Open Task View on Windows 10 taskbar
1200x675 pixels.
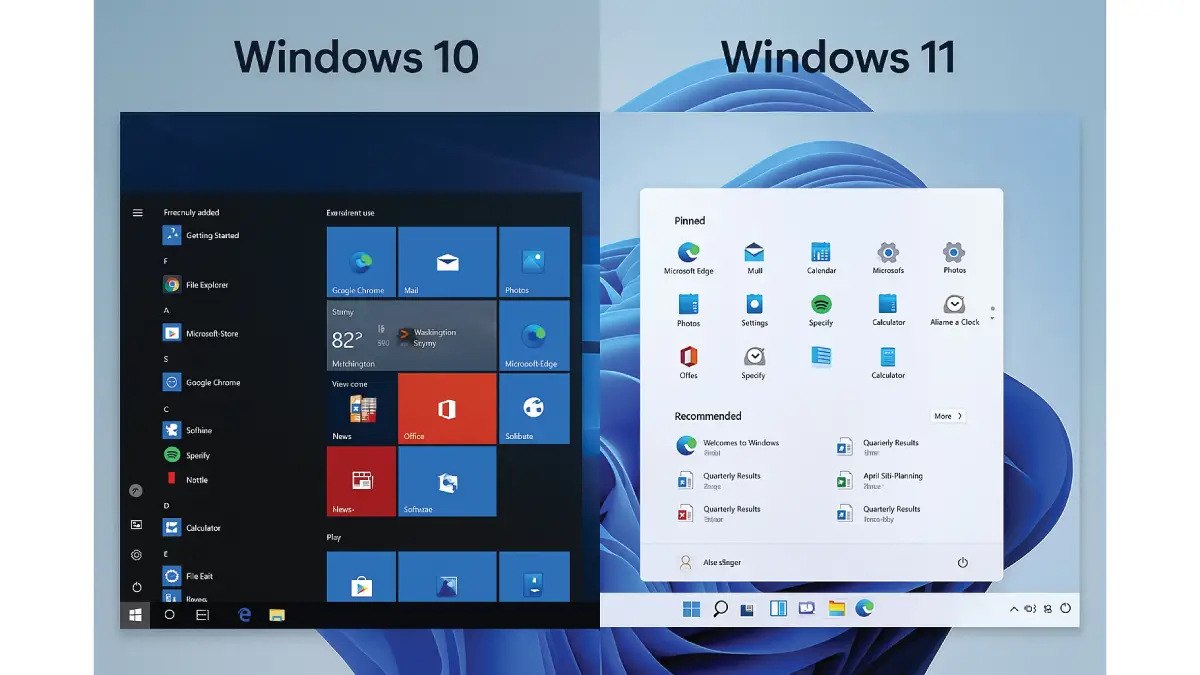pos(202,615)
